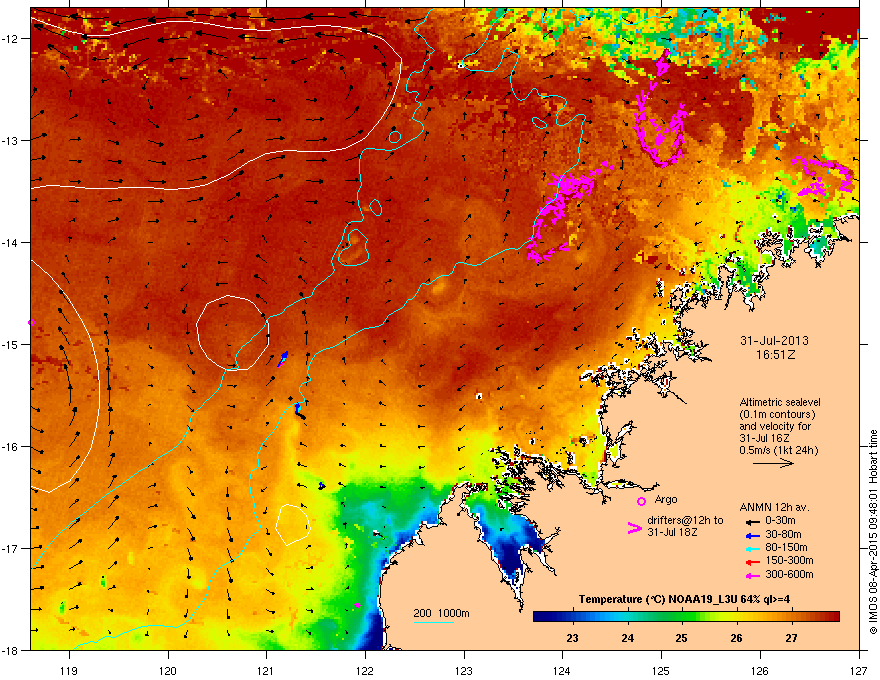Screen dimensions: 880x680
Task: Click the '0.5m/s (1kt 24h)' scale text
Action: pyautogui.click(x=778, y=451)
